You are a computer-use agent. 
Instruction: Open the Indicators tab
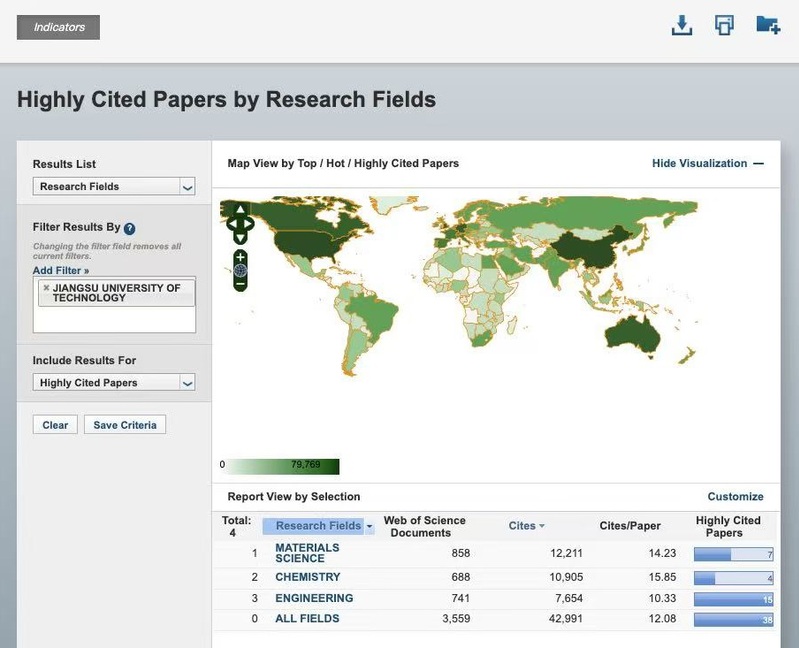point(58,27)
